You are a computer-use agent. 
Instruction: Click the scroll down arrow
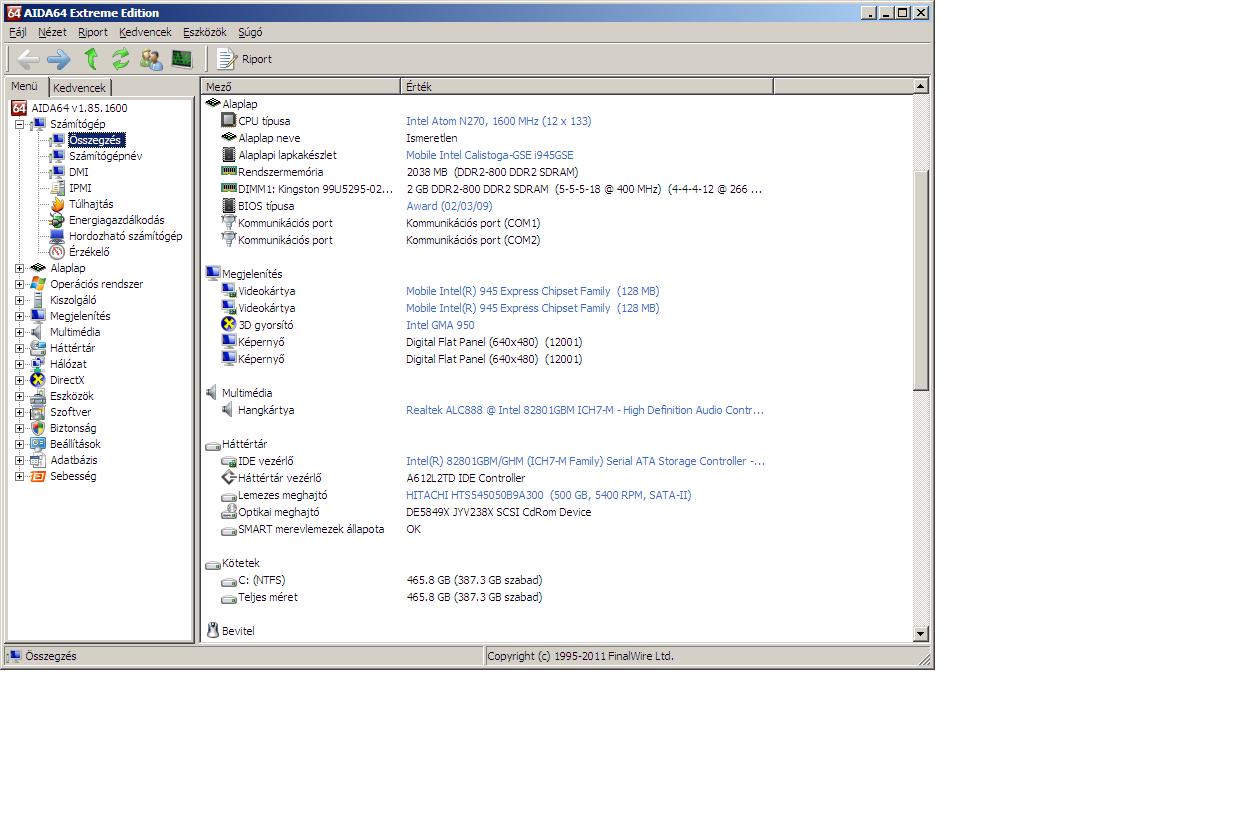(921, 634)
